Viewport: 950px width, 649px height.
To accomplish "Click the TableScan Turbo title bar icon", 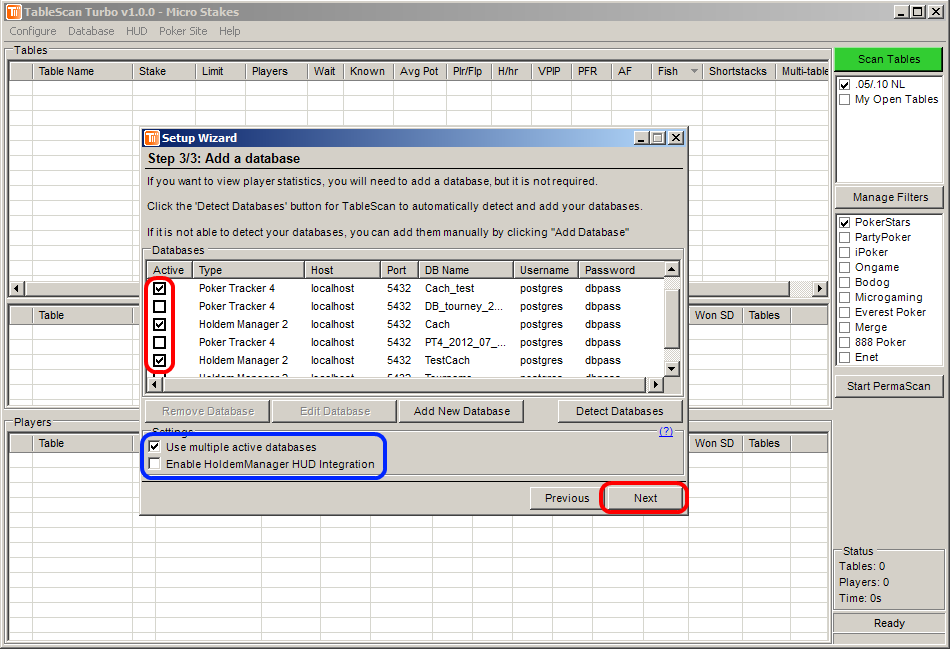I will pos(13,12).
